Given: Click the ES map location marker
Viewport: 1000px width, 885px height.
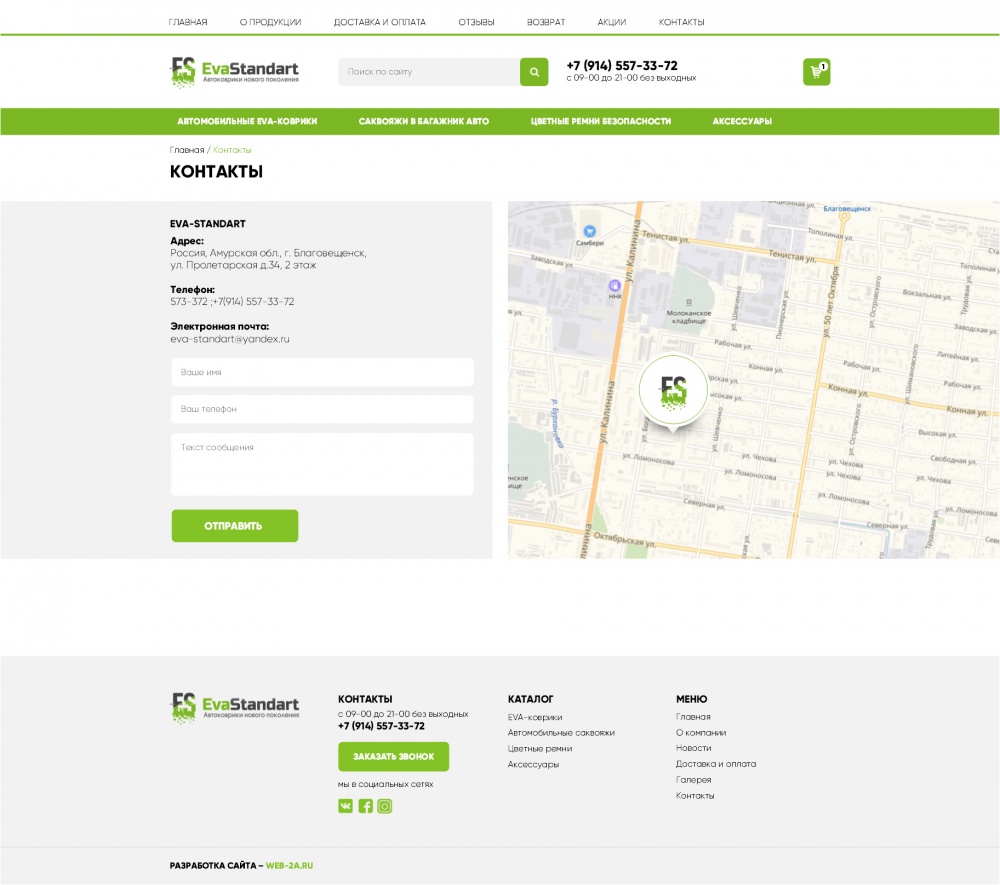Looking at the screenshot, I should pyautogui.click(x=673, y=391).
